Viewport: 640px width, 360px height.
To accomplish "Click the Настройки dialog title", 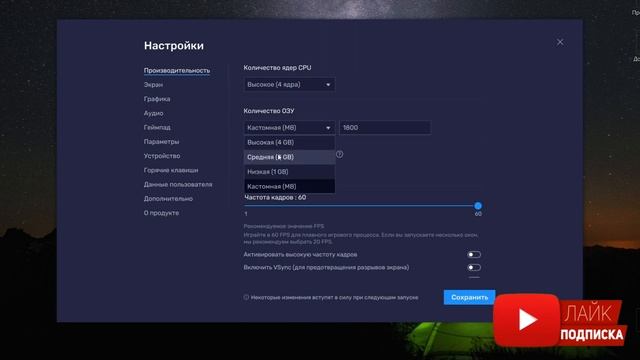I will pos(174,46).
